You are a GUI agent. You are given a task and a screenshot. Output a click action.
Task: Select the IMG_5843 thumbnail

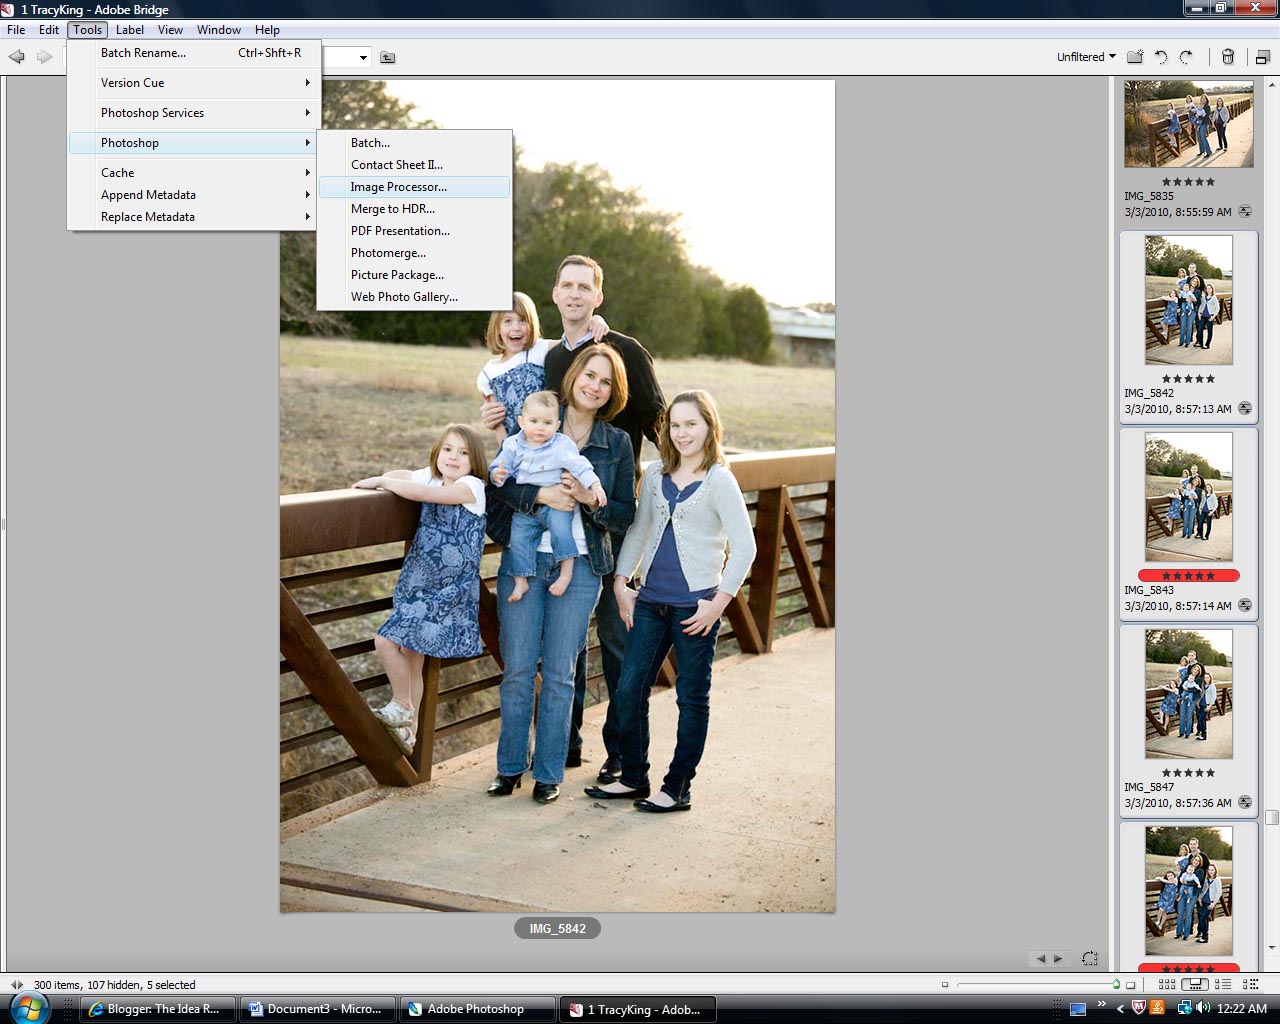tap(1188, 497)
